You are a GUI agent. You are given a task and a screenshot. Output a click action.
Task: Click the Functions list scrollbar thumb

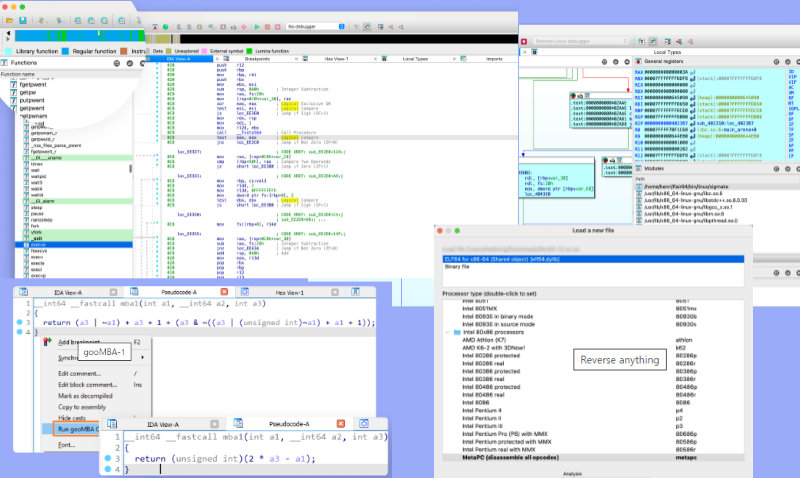[130, 168]
